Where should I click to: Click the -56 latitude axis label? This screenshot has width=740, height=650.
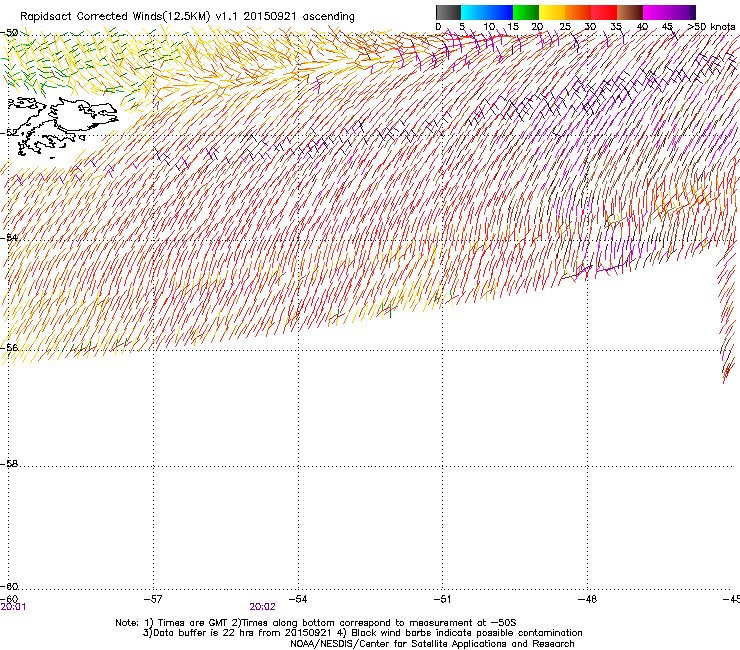[9, 347]
